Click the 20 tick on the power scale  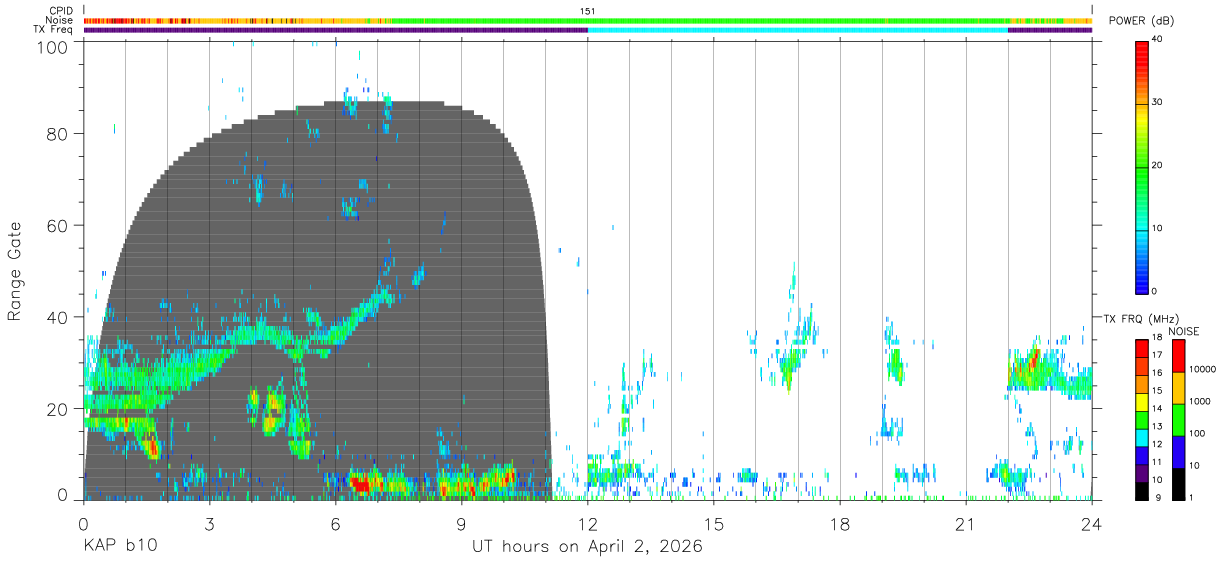[x=1158, y=165]
